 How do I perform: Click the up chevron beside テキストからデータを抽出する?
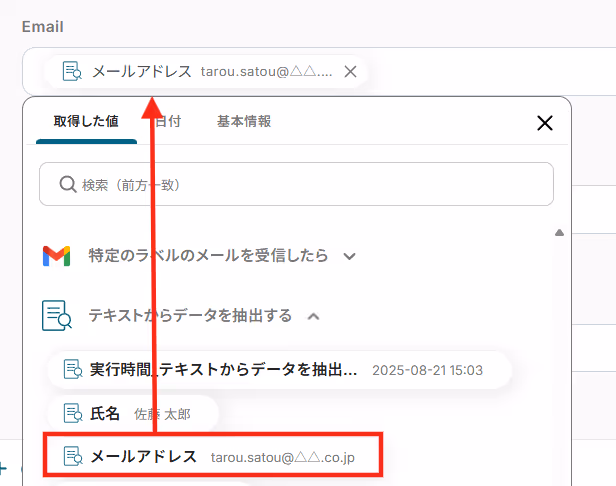point(313,316)
